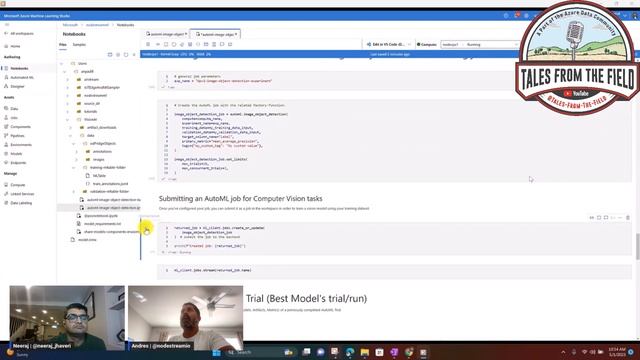Collapse the anpaz88 user folder

(64, 71)
